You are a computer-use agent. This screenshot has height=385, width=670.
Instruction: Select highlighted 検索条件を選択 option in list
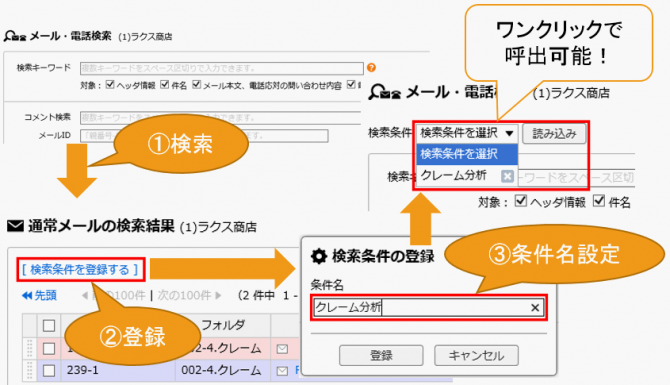point(467,154)
